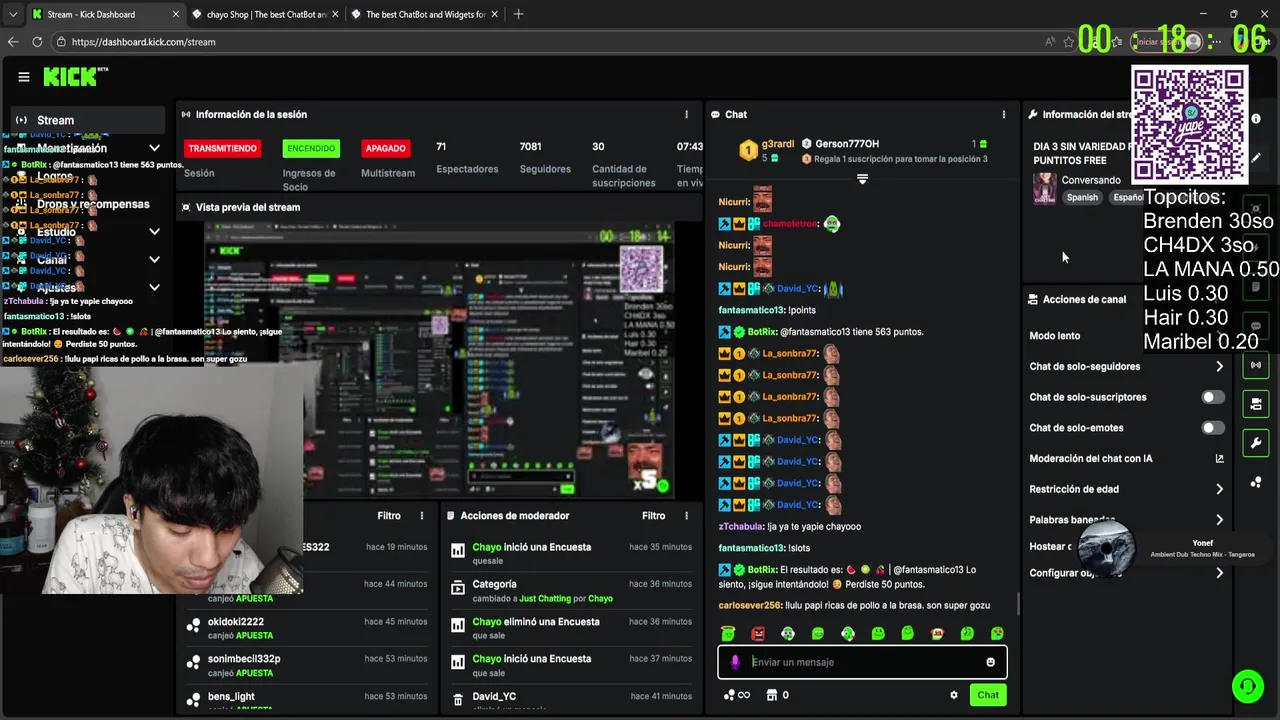Click chat panel scrollbar
The image size is (1280, 720).
point(1018,604)
